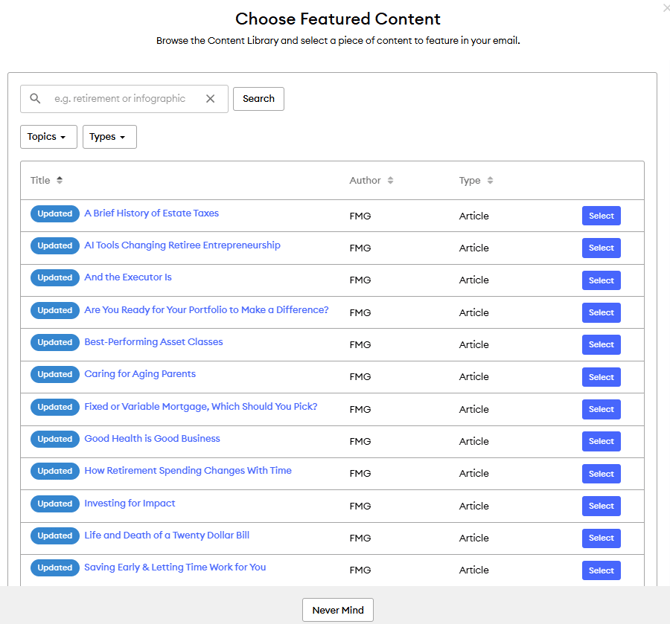Sort table by Type arrows
This screenshot has width=670, height=624.
tap(490, 180)
